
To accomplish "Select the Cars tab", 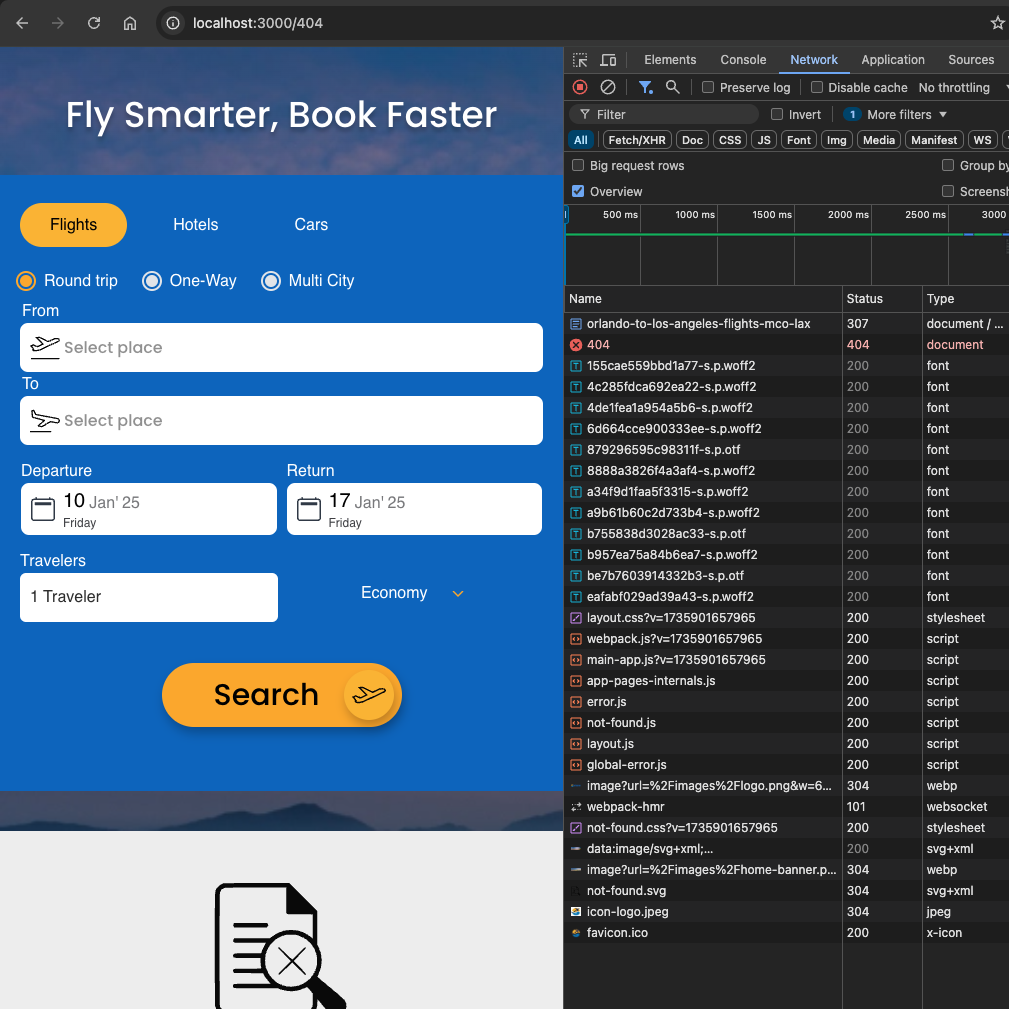I will pos(311,225).
